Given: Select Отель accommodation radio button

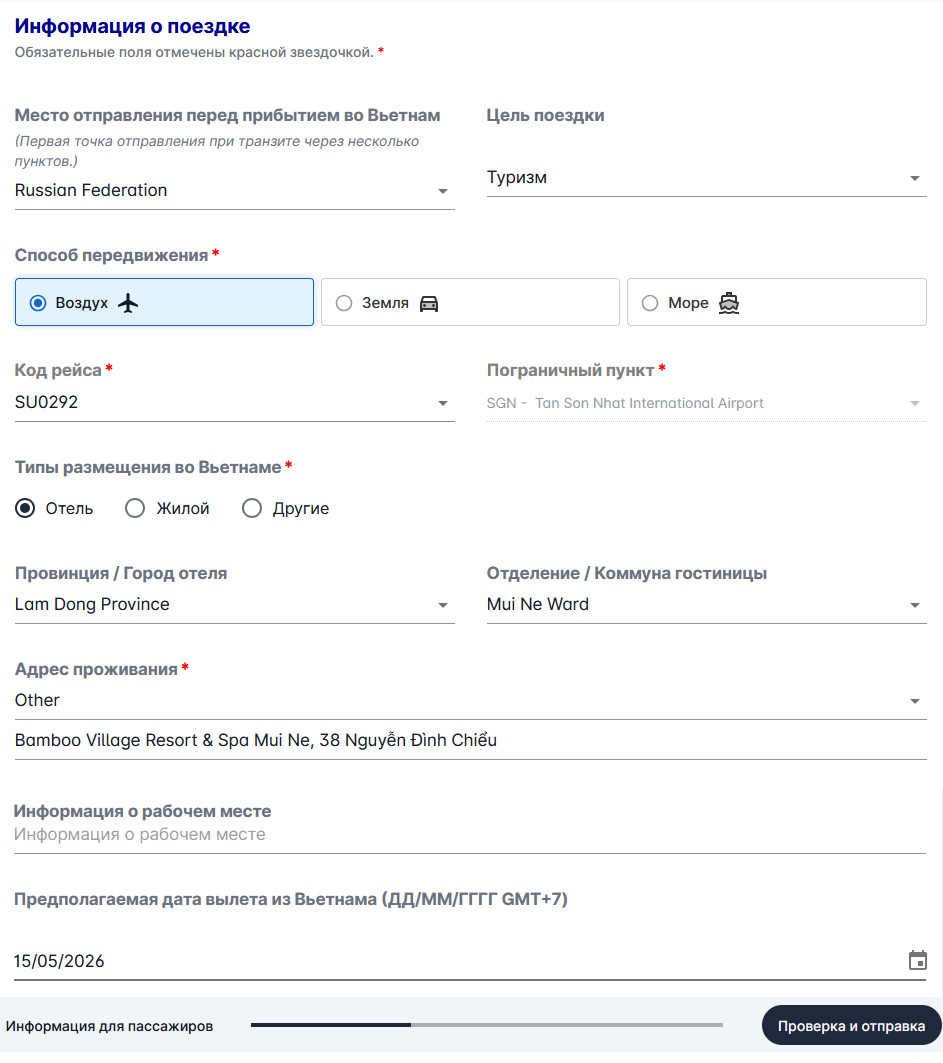Looking at the screenshot, I should coord(25,508).
